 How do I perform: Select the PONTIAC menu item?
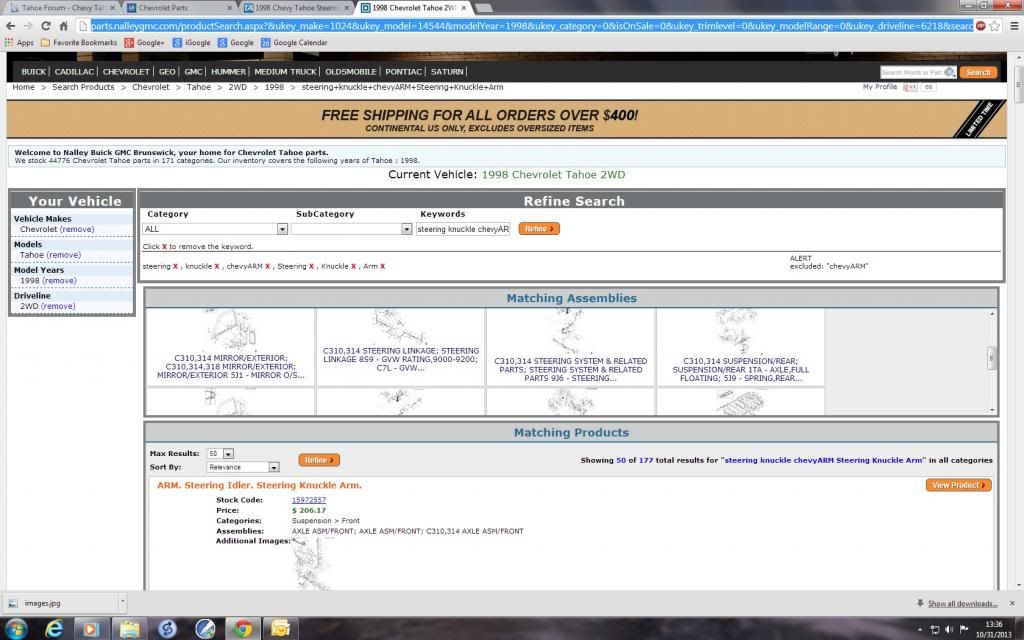pos(404,72)
